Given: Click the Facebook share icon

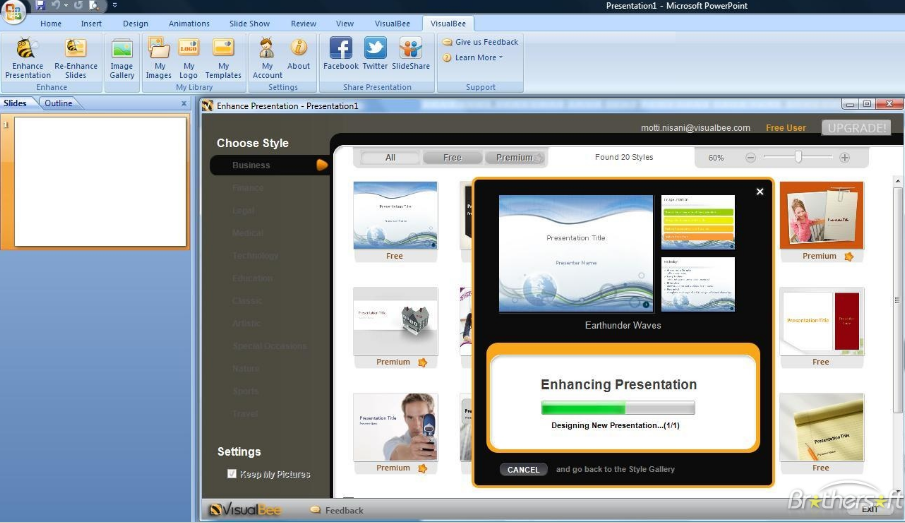Looking at the screenshot, I should pyautogui.click(x=340, y=48).
